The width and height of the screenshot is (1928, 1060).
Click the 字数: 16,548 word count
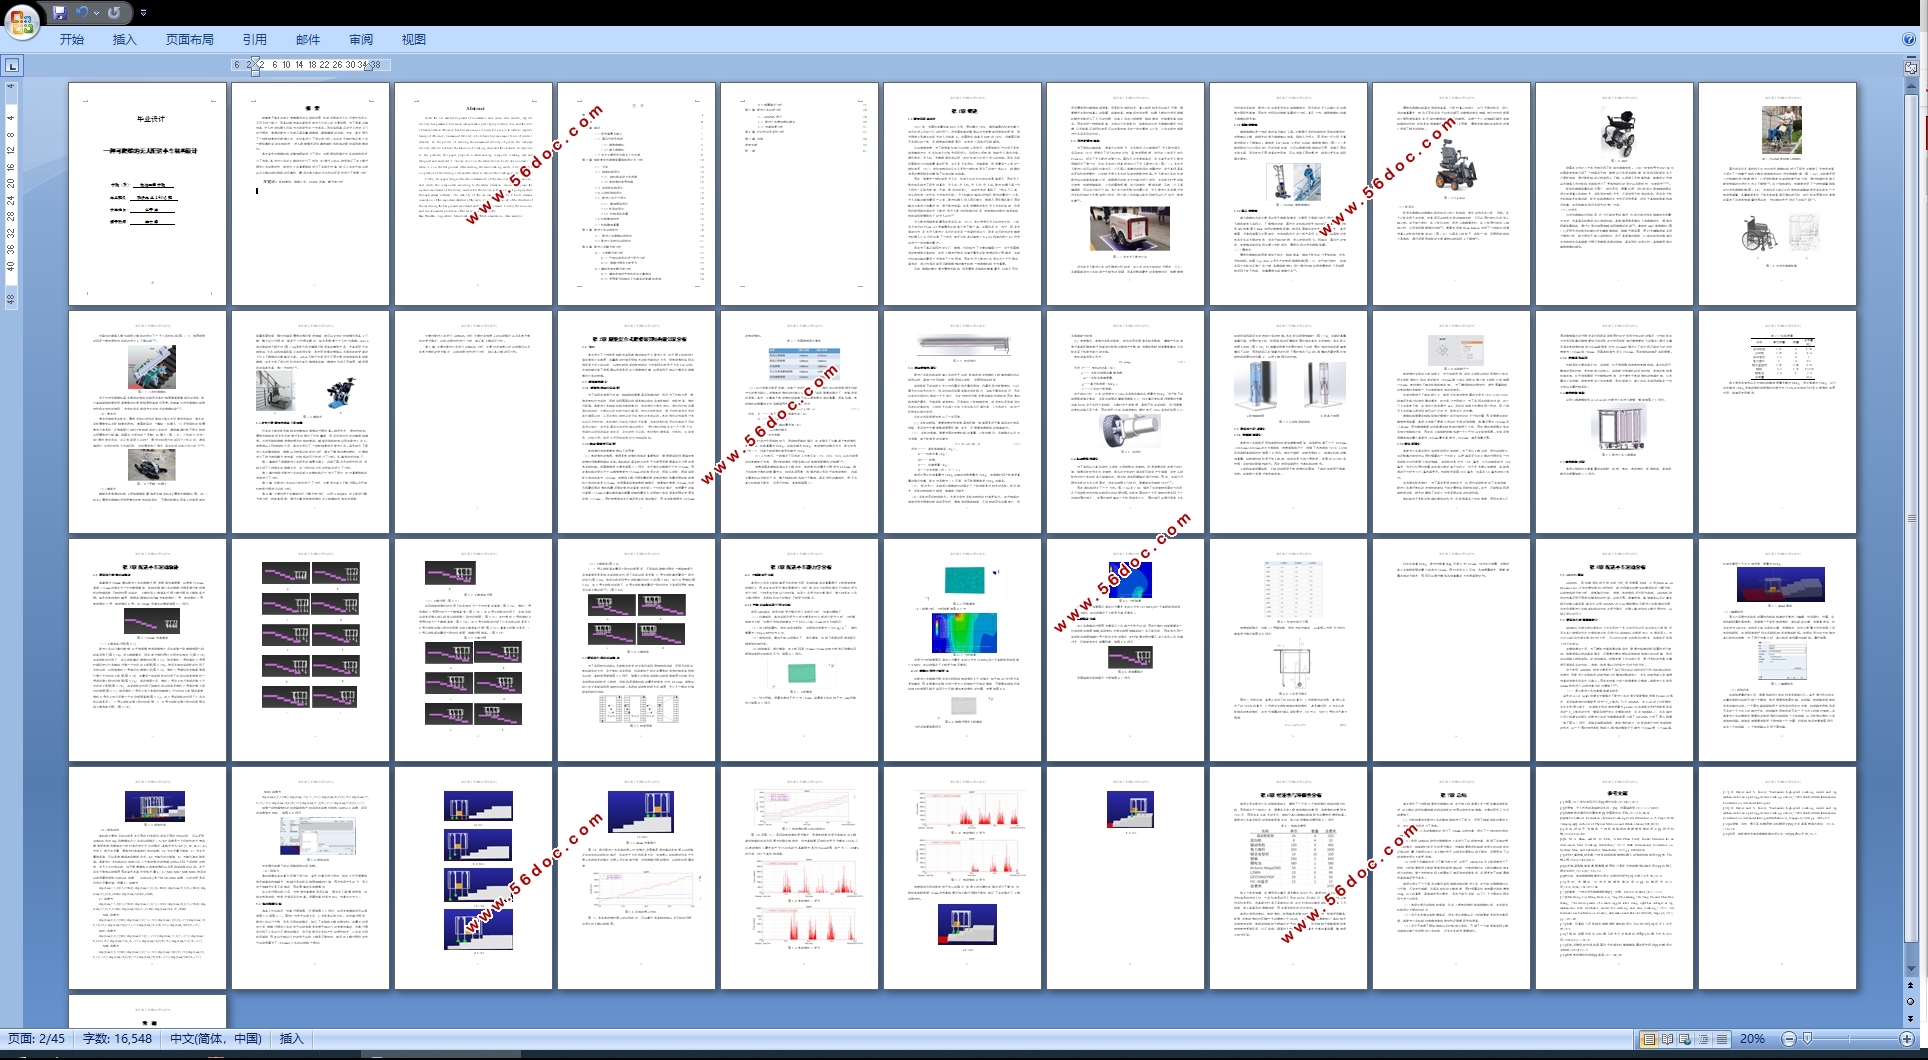point(117,1039)
